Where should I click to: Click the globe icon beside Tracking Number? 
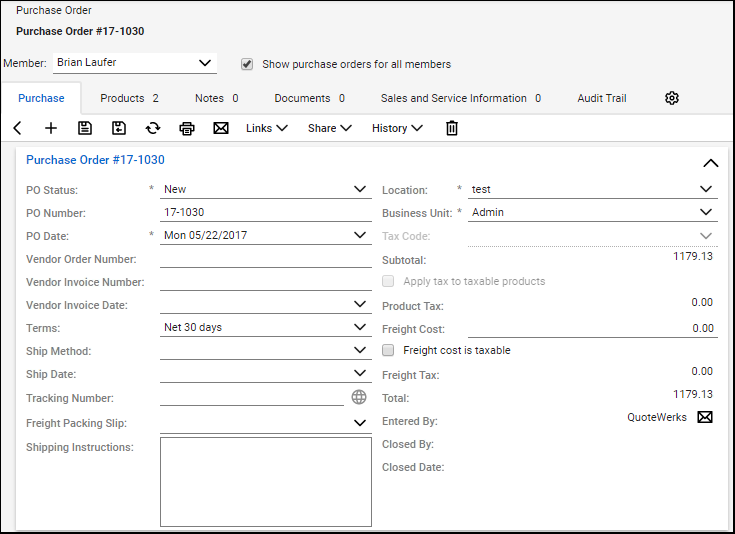360,398
